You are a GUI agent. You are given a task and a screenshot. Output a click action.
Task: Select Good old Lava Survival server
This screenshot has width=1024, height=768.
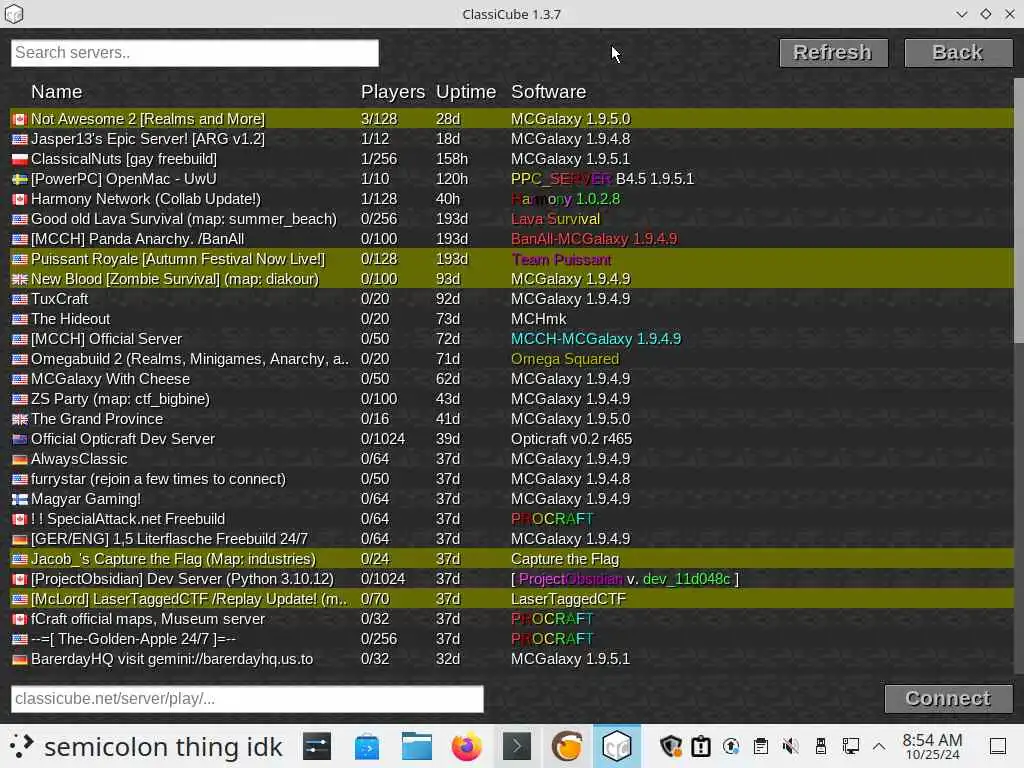511,219
